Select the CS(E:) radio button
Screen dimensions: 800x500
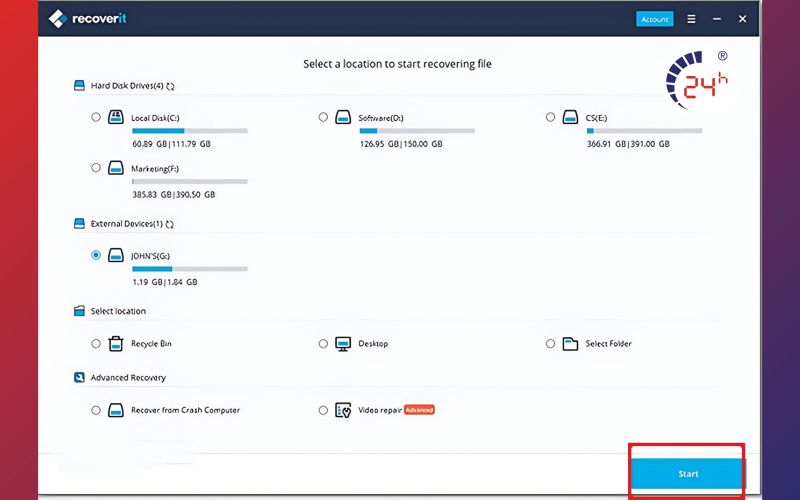coord(550,117)
